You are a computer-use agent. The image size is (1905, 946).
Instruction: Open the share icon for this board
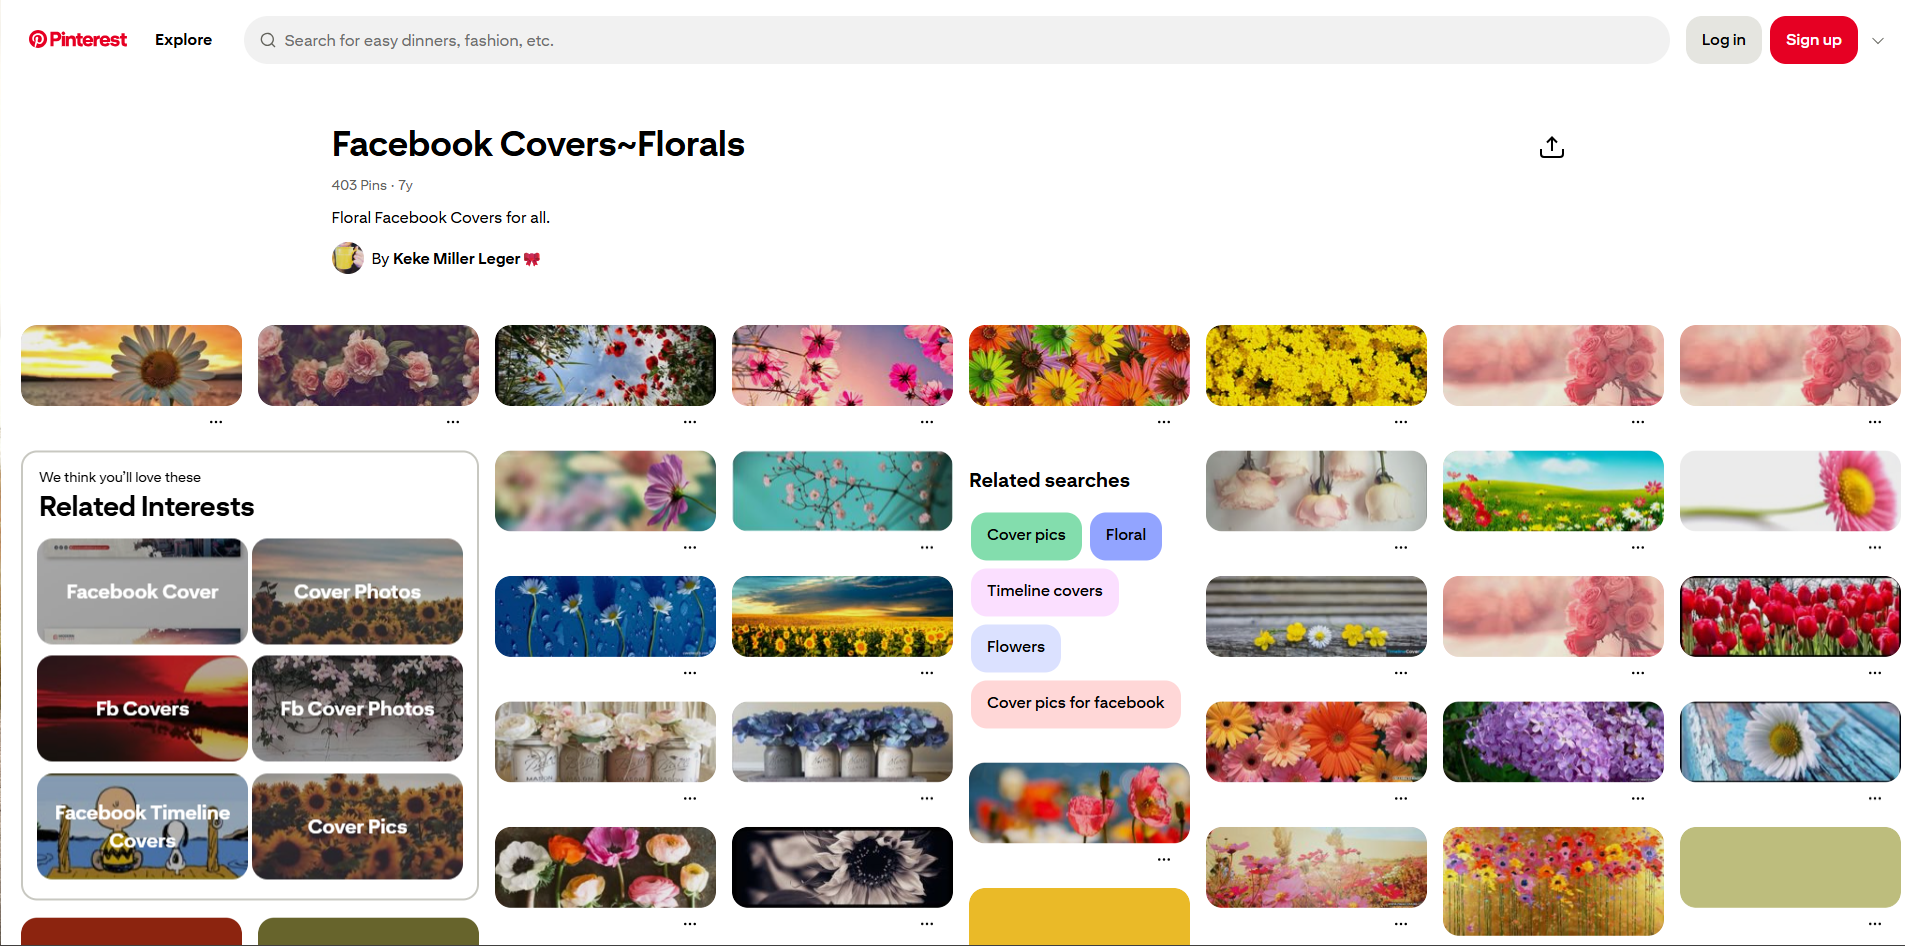click(1551, 146)
